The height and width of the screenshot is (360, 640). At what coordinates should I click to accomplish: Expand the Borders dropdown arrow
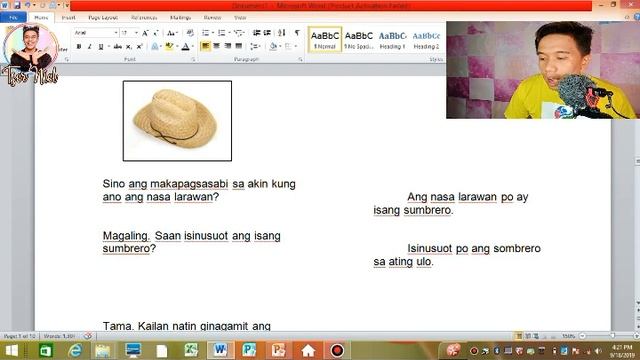296,46
